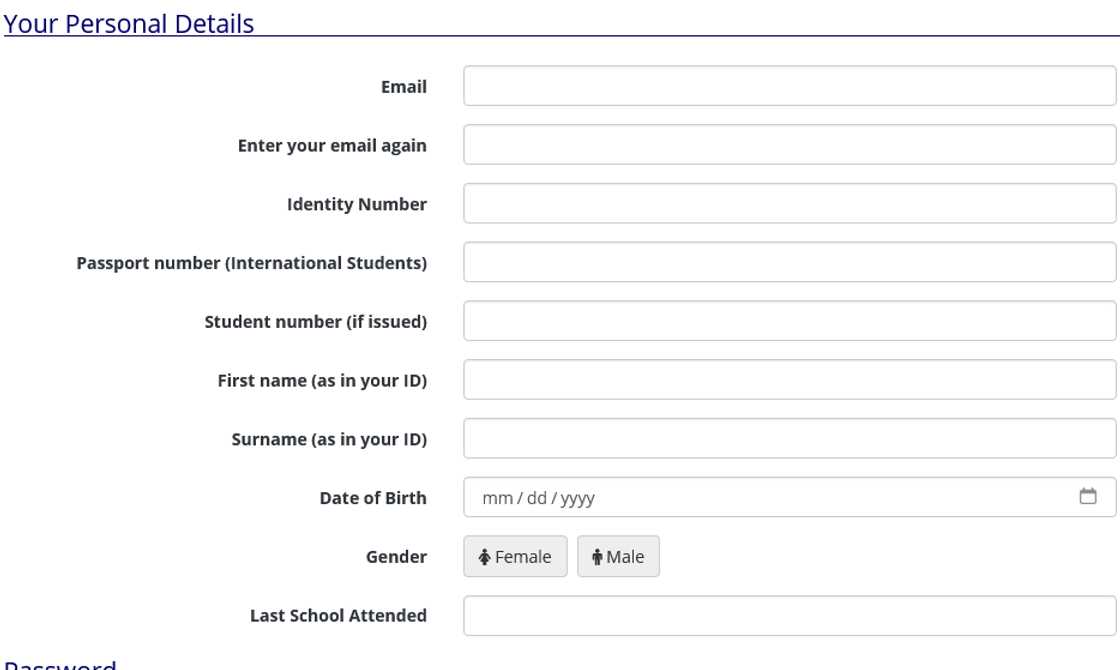Focus the Passport number input field
Viewport: 1120px width, 670px height.
coord(789,263)
